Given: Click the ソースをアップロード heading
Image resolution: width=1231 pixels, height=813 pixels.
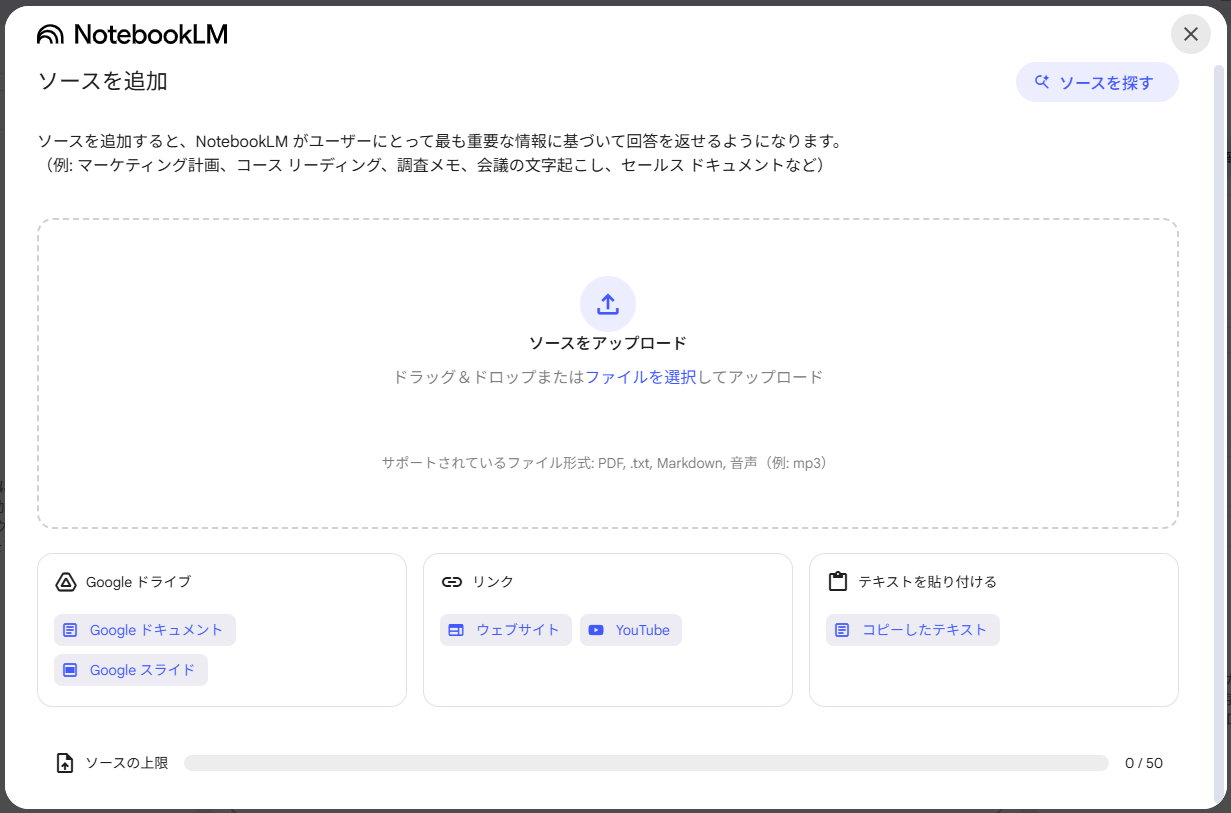Looking at the screenshot, I should [608, 343].
